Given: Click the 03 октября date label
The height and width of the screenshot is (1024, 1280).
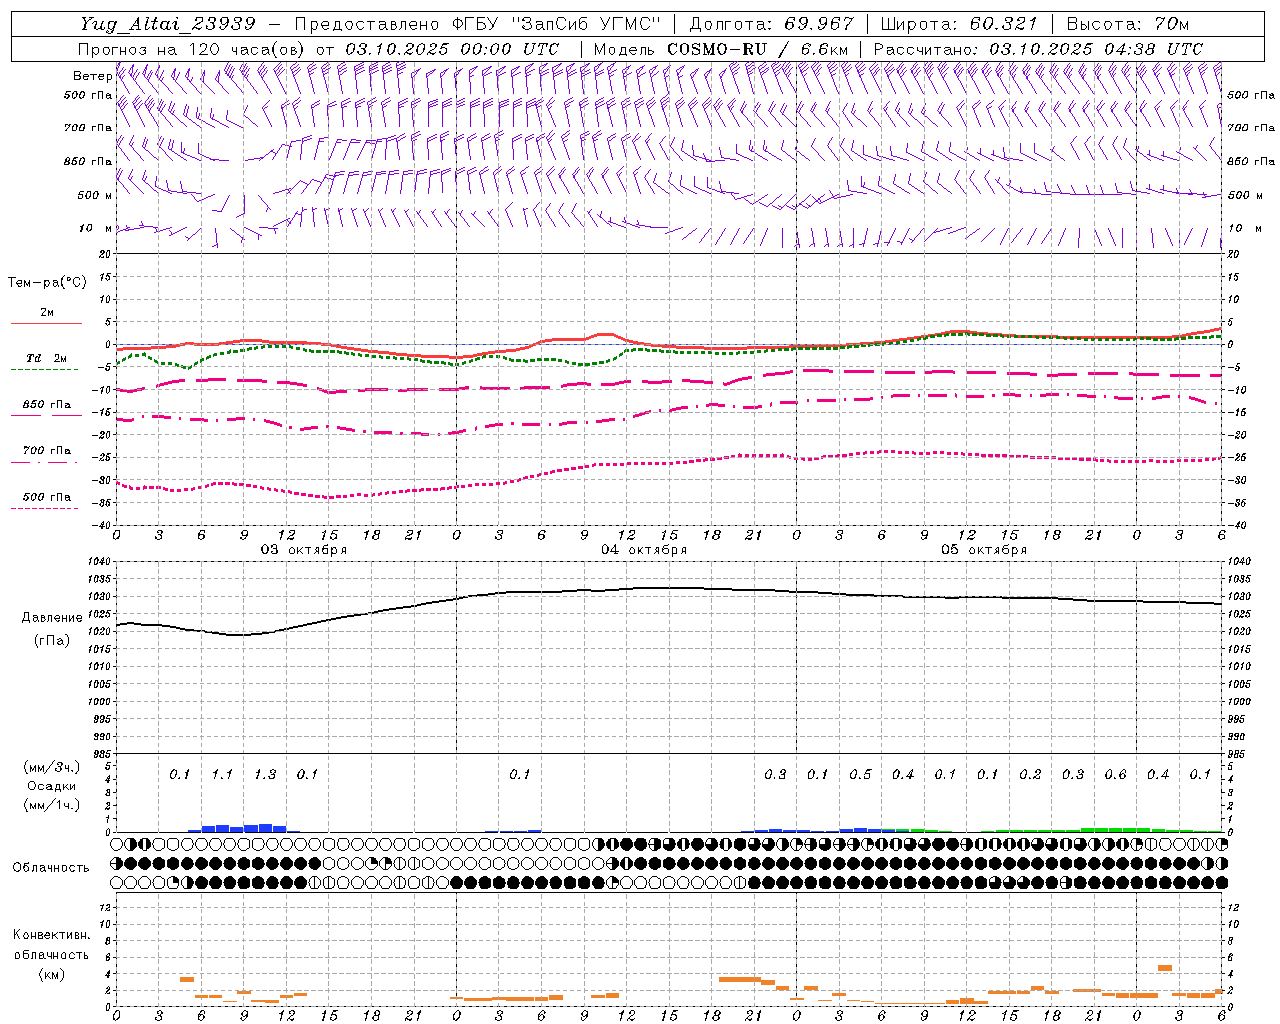Looking at the screenshot, I should click(304, 550).
